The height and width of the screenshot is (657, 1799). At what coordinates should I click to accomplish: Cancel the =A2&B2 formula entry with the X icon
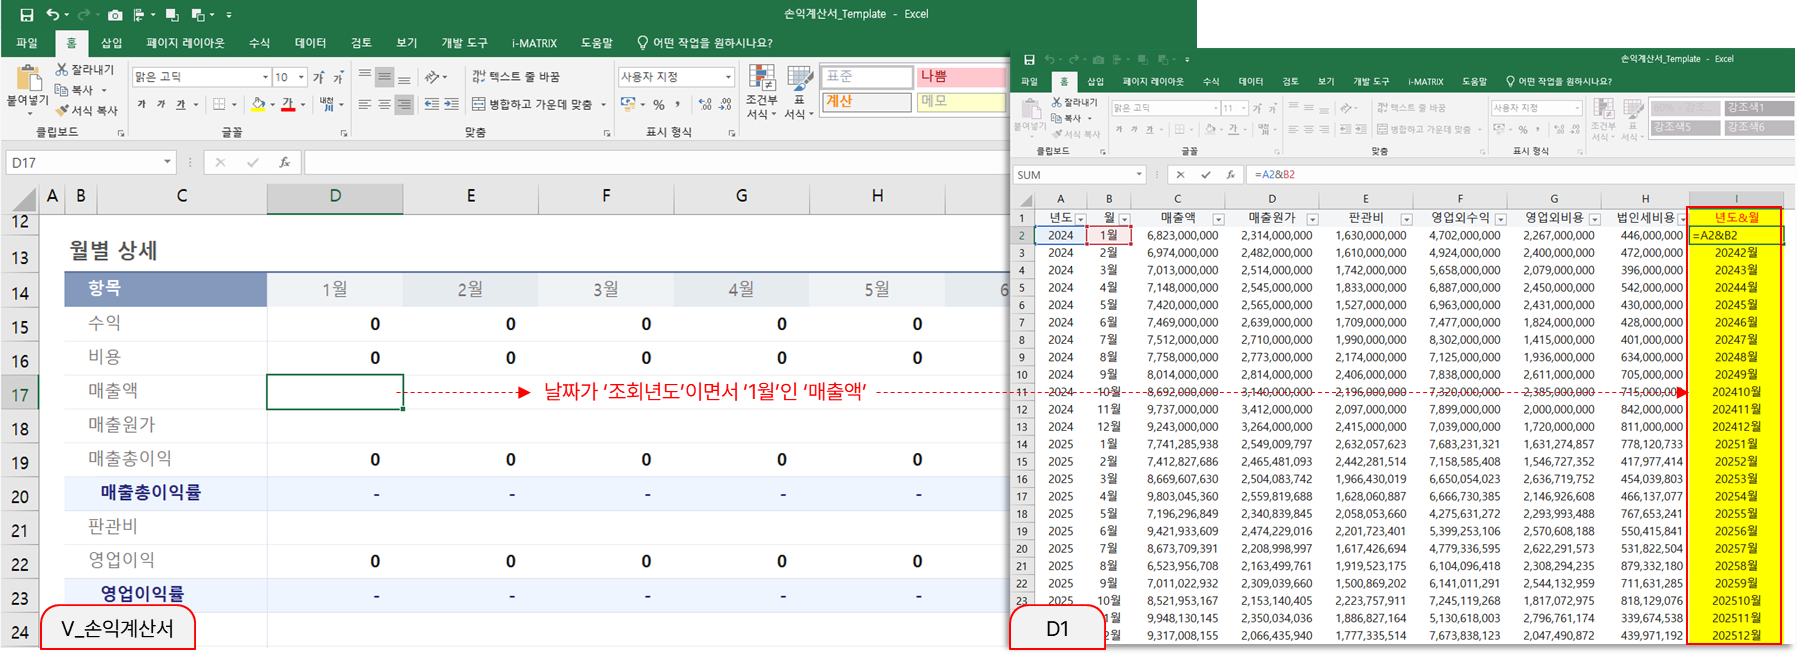tap(1181, 175)
